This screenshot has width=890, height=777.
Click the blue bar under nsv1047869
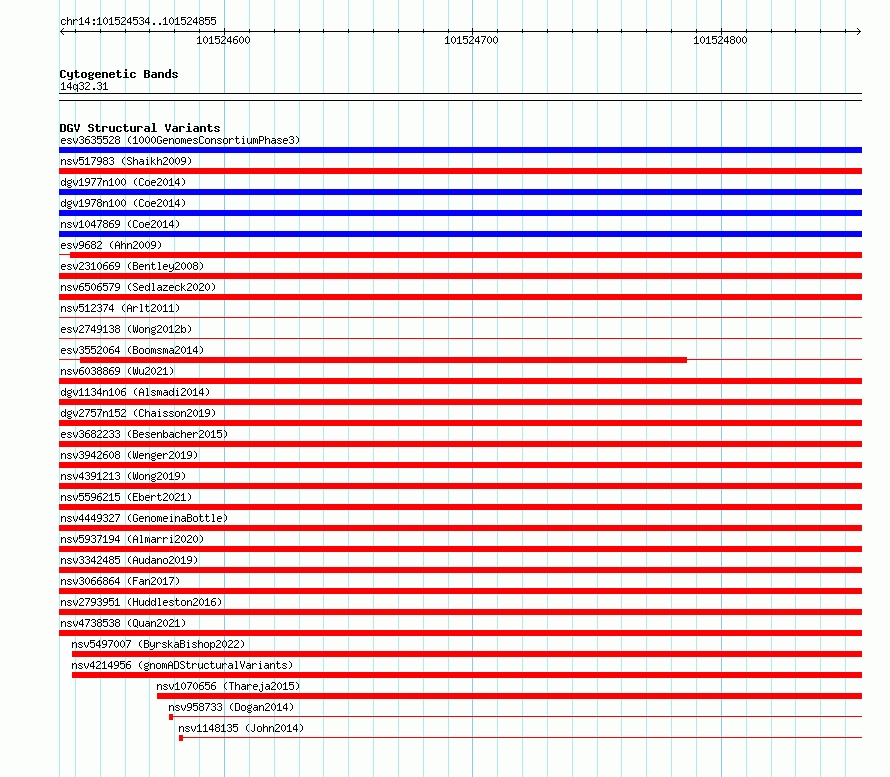tap(460, 234)
